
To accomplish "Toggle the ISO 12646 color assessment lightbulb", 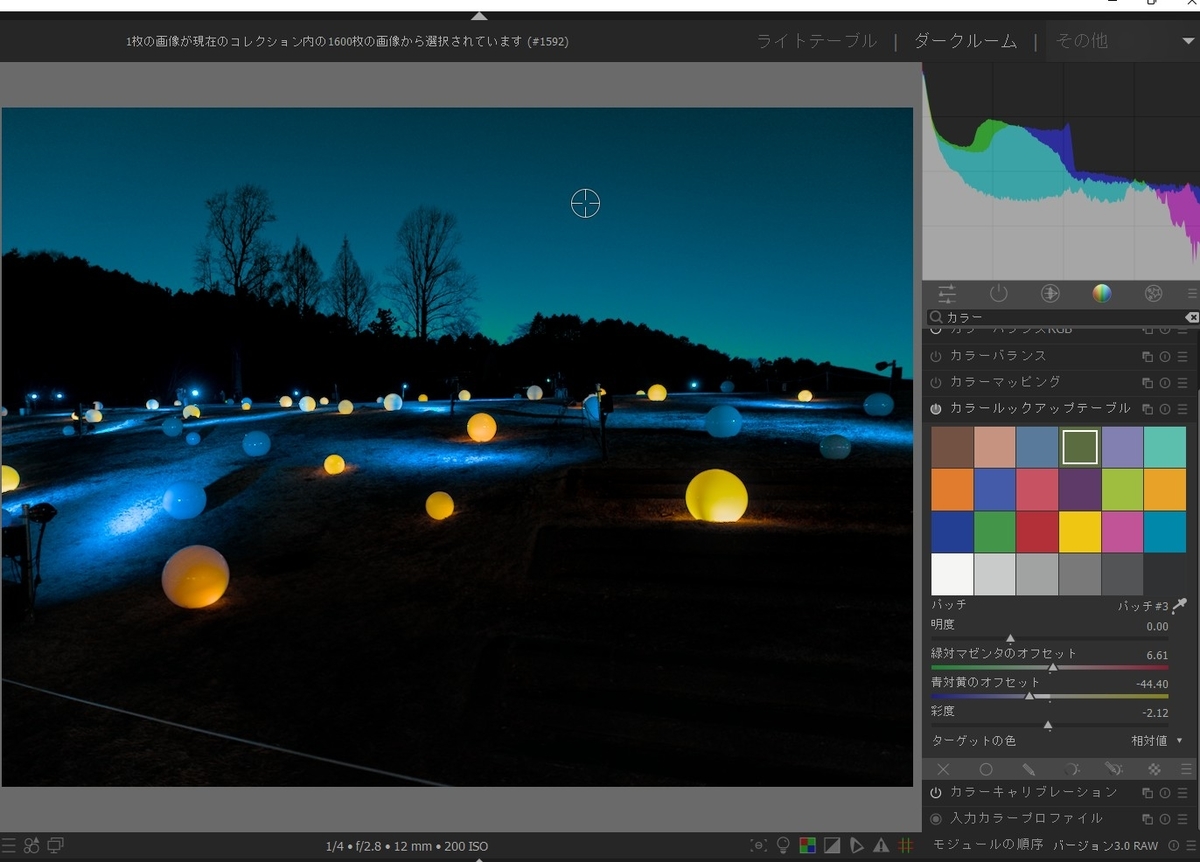I will [784, 845].
